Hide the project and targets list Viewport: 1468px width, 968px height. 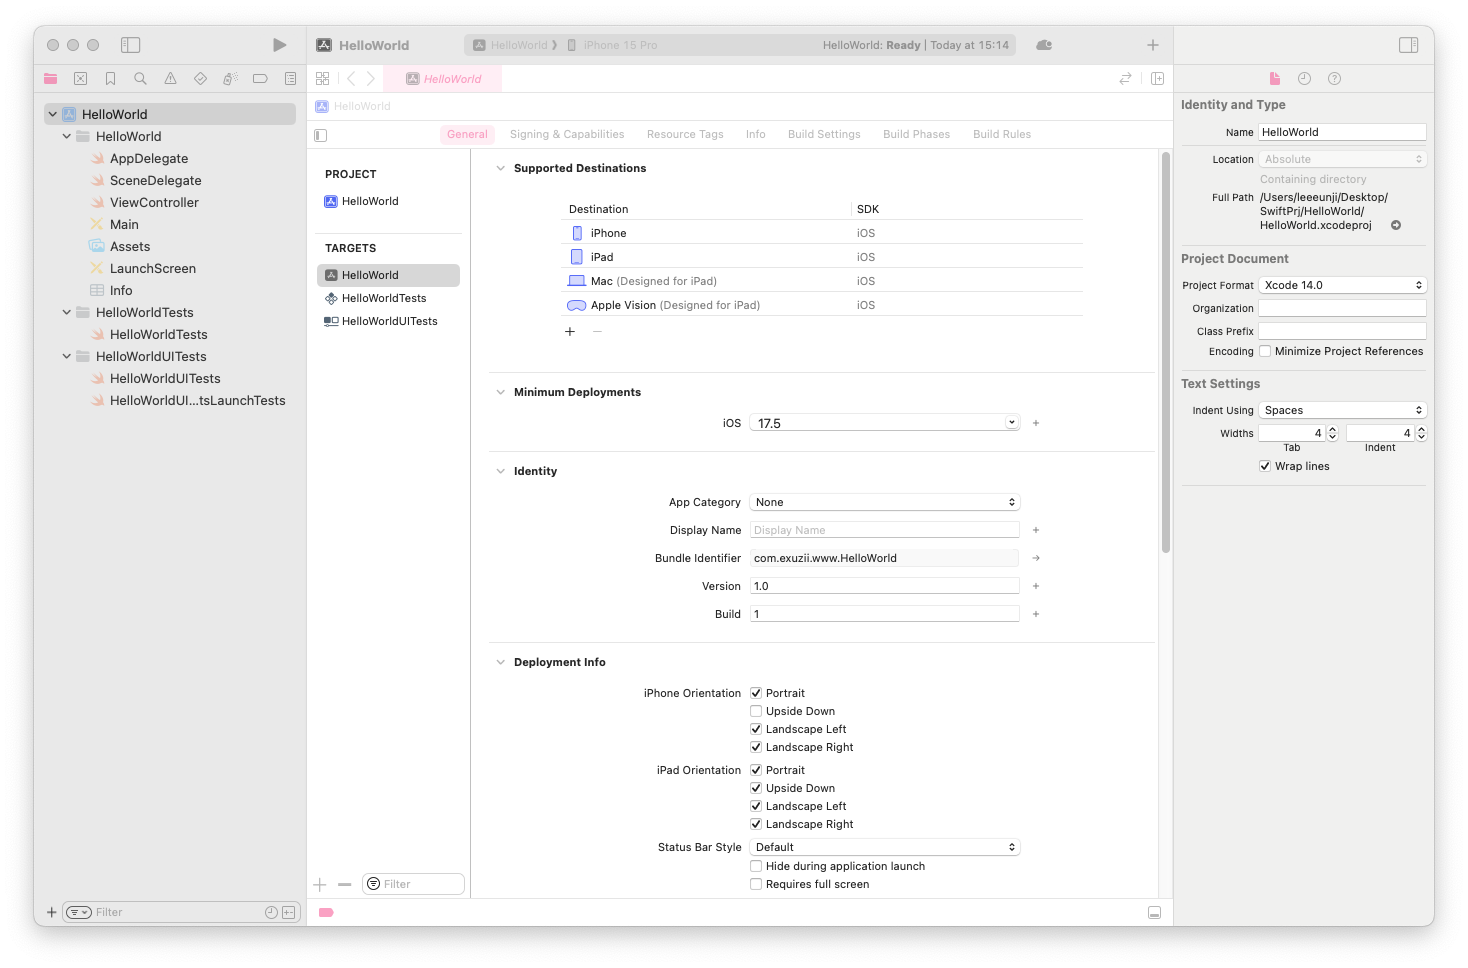point(321,135)
